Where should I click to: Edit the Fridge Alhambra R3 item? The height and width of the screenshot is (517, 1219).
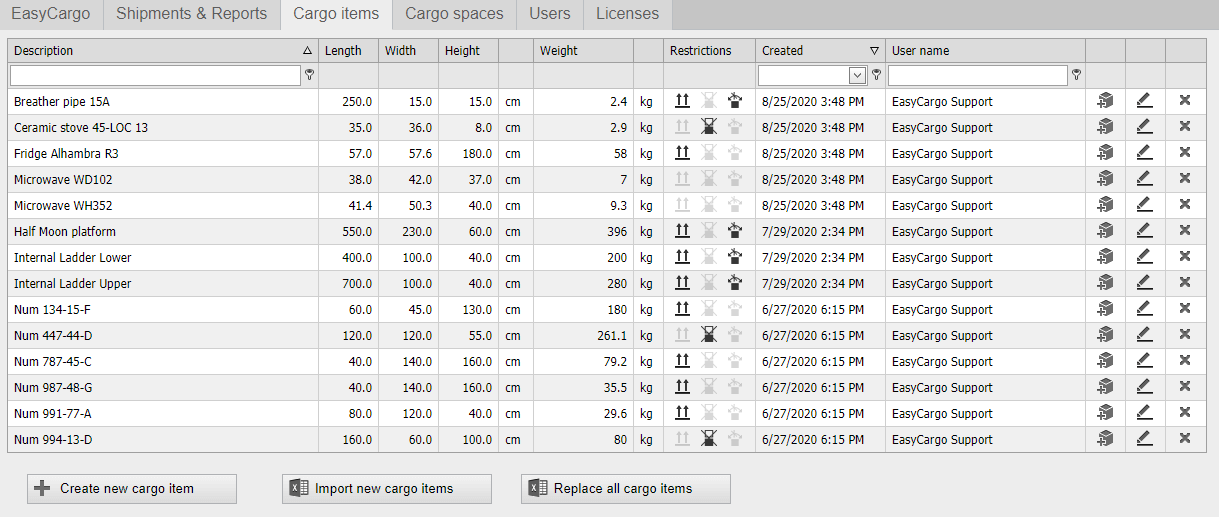point(1145,153)
